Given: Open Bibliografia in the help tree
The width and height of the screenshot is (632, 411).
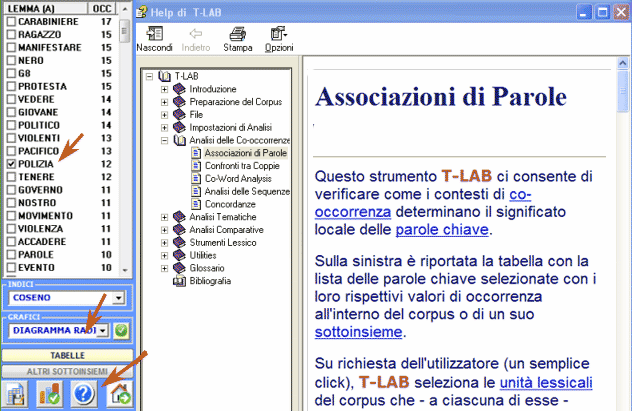Looking at the screenshot, I should point(210,281).
